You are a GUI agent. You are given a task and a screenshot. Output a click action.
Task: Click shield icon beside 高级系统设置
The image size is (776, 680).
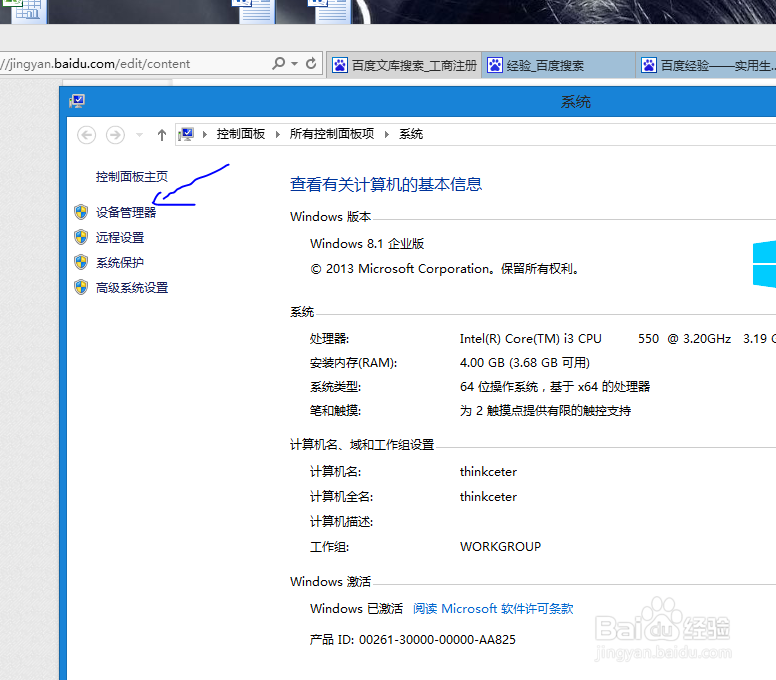(81, 287)
